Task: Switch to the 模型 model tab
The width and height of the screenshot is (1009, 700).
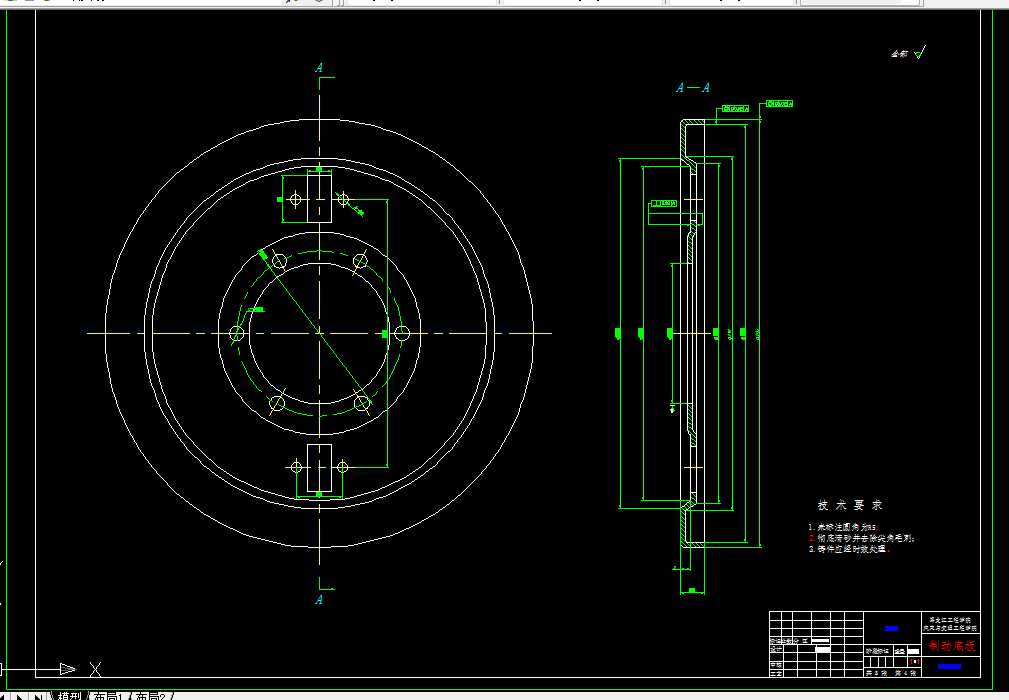Action: (69, 696)
